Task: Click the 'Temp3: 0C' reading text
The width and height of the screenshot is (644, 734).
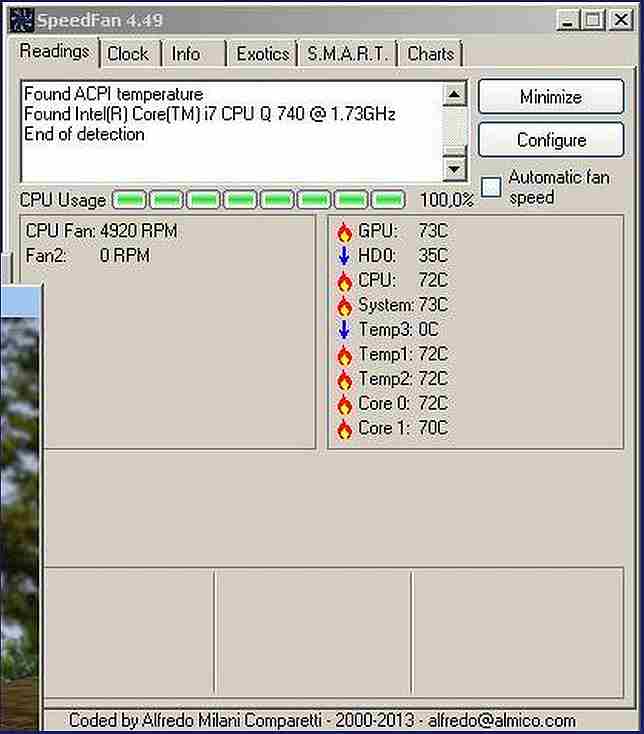Action: tap(398, 330)
